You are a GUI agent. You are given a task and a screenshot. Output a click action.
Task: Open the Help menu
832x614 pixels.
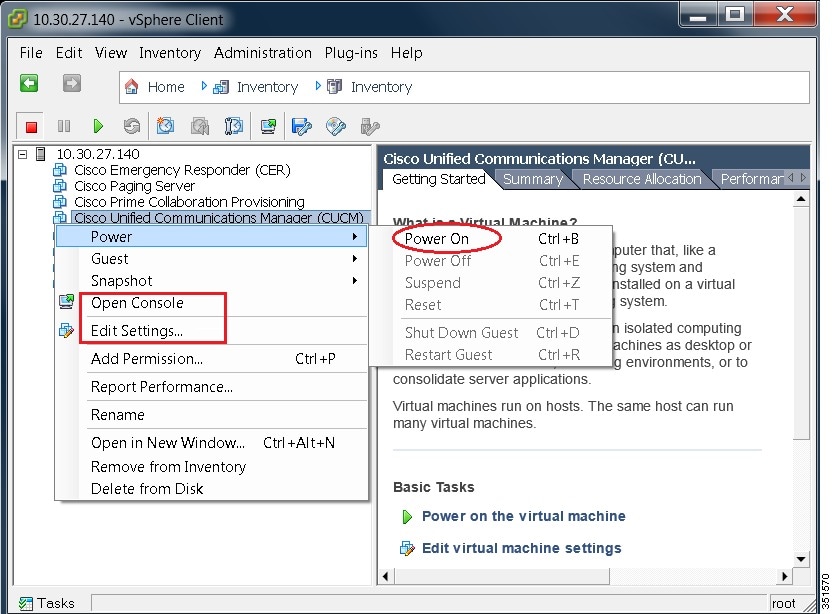[406, 53]
